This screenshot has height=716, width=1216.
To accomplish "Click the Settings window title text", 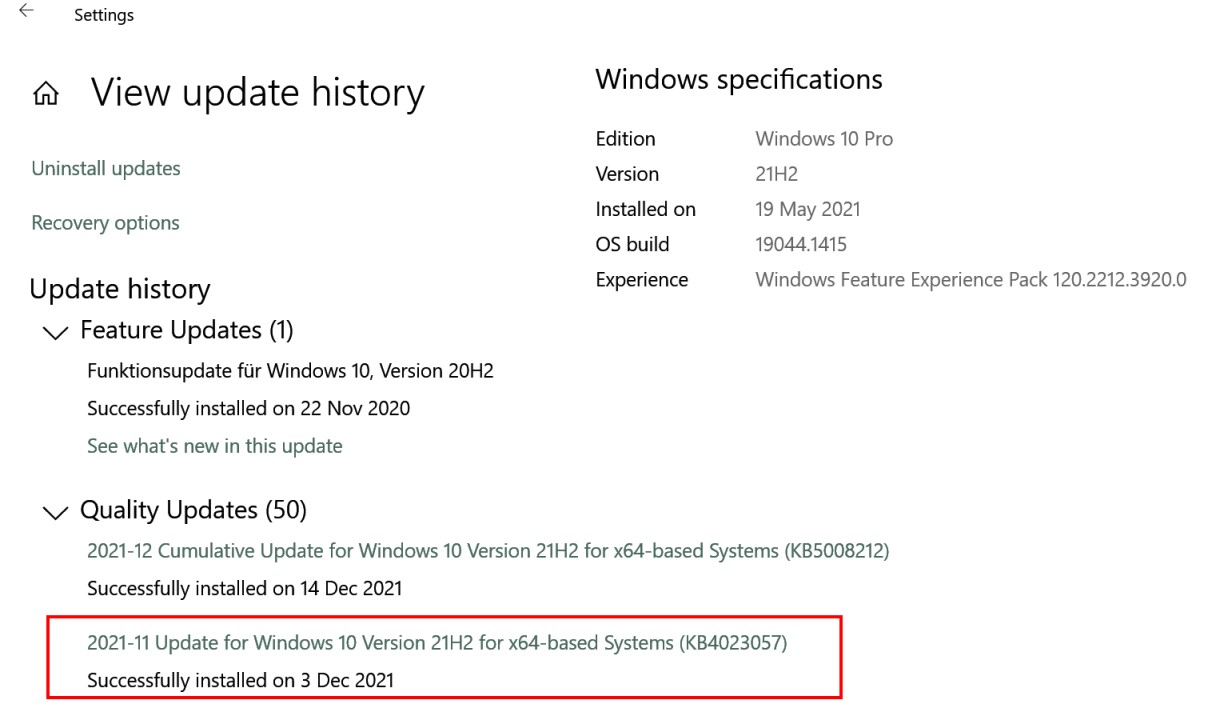I will click(104, 16).
